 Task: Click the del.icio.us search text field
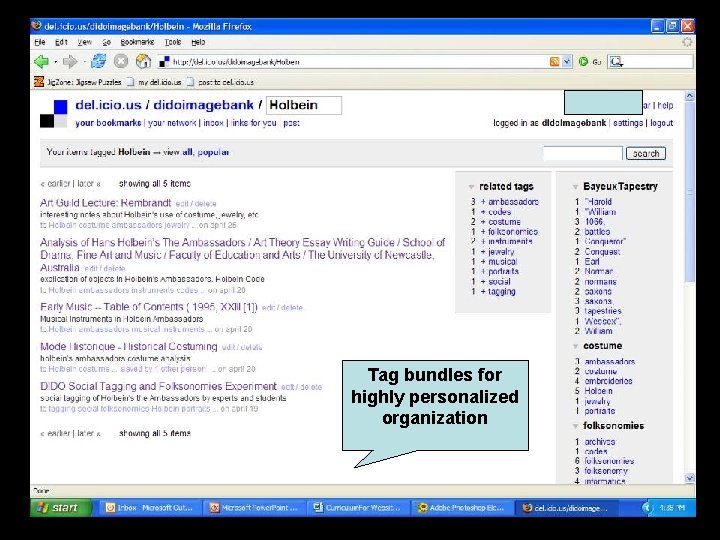(583, 153)
